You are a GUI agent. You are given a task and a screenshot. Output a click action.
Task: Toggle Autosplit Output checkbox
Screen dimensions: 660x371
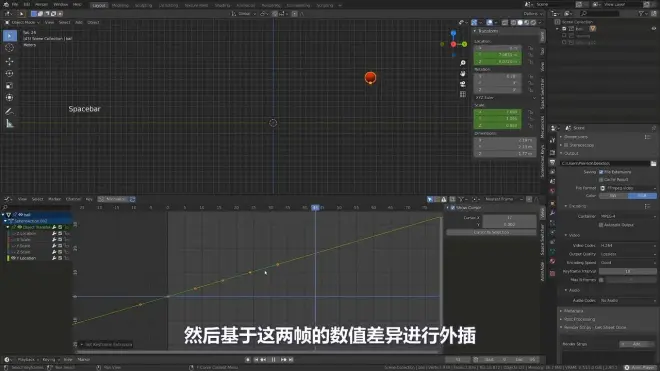pyautogui.click(x=601, y=225)
